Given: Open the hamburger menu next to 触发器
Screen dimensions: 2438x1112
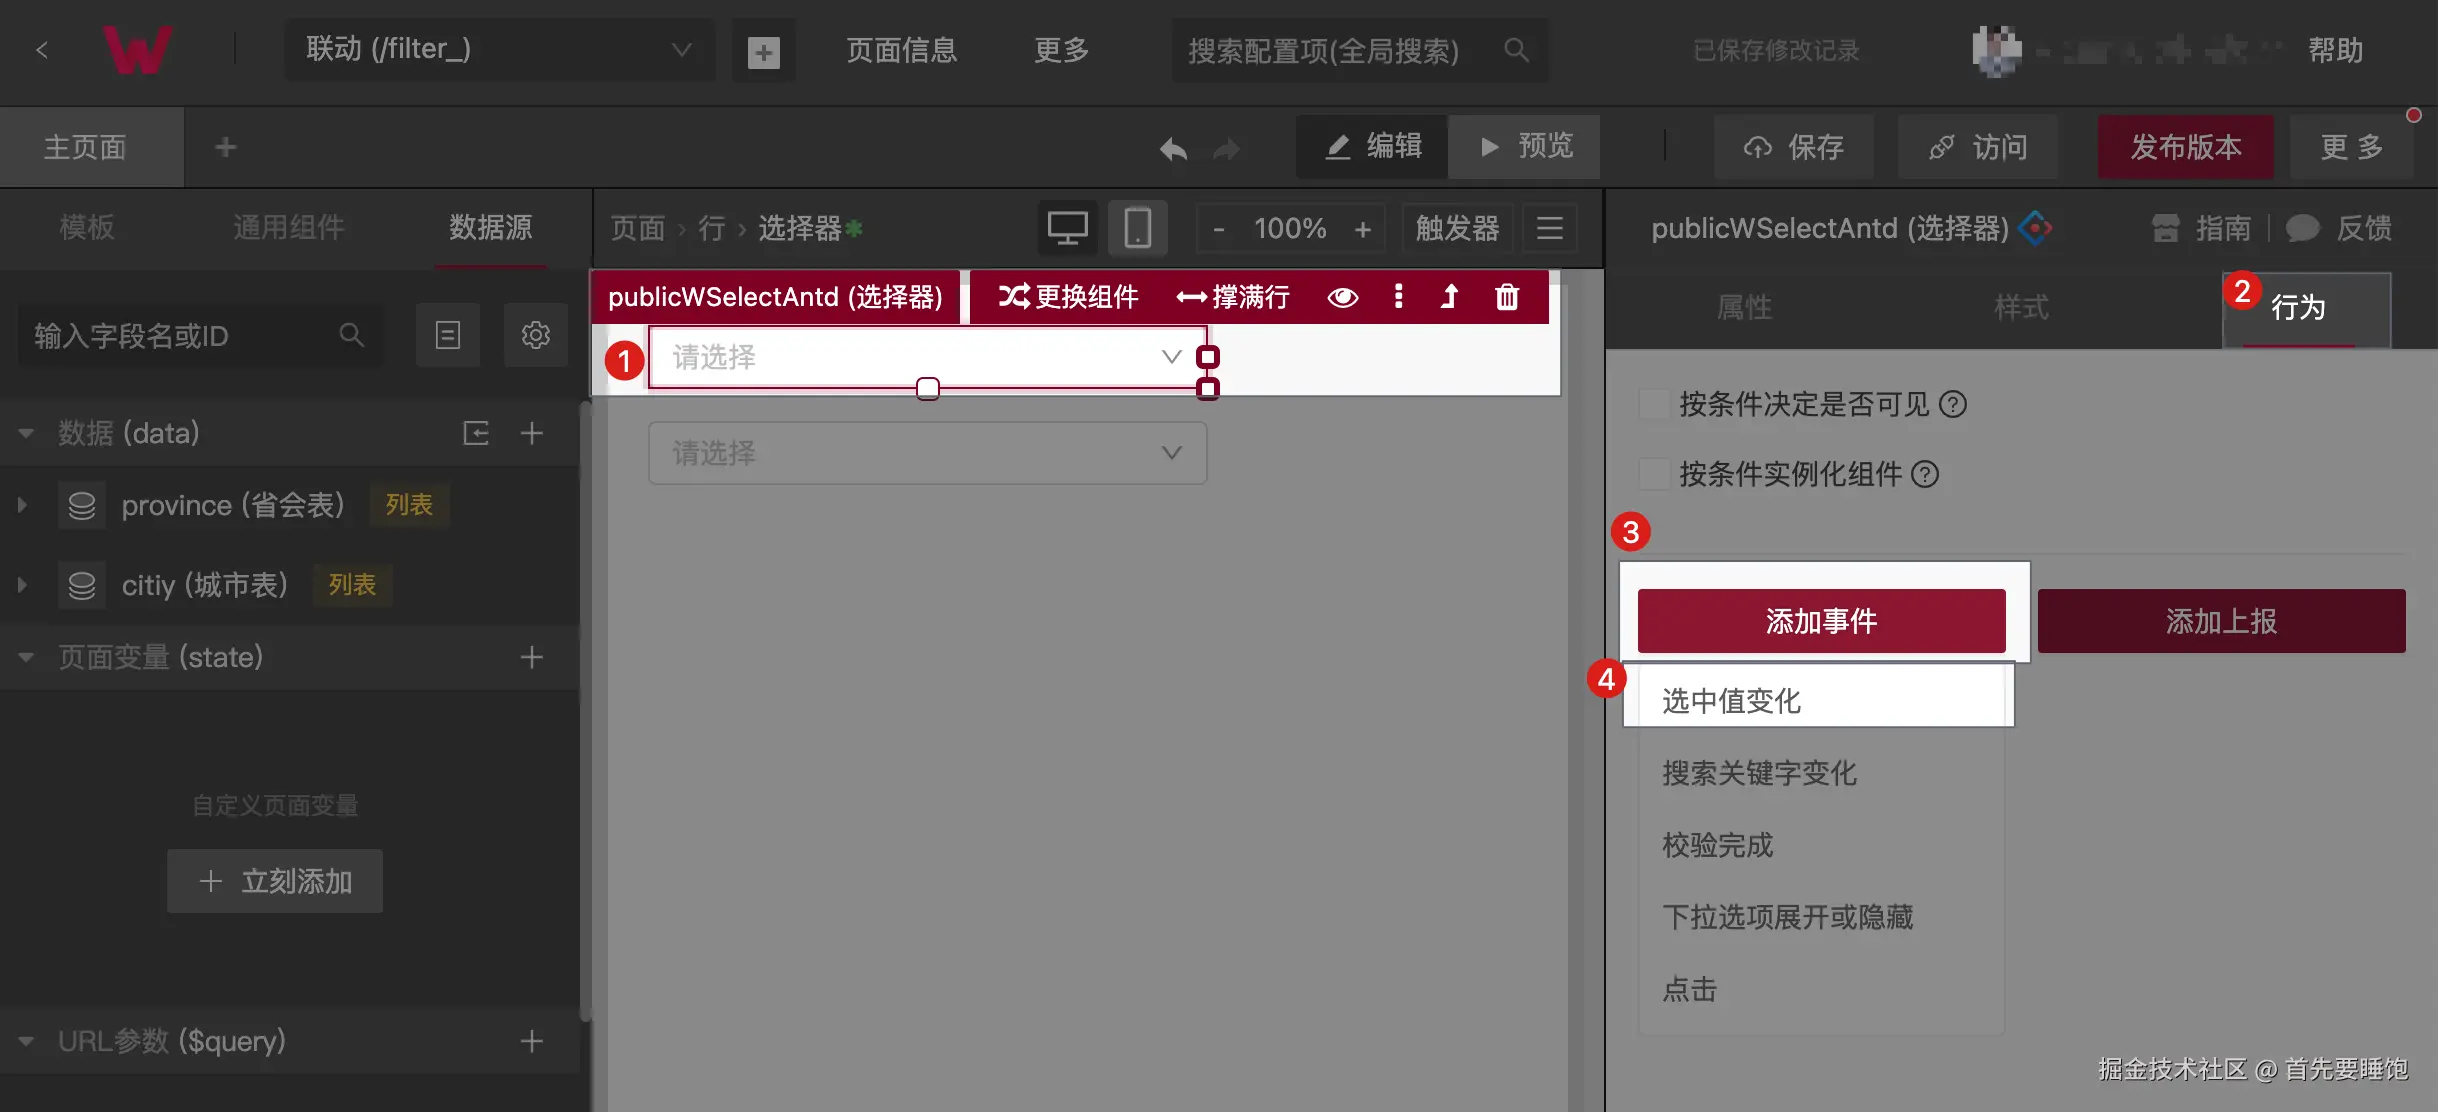Looking at the screenshot, I should 1549,228.
